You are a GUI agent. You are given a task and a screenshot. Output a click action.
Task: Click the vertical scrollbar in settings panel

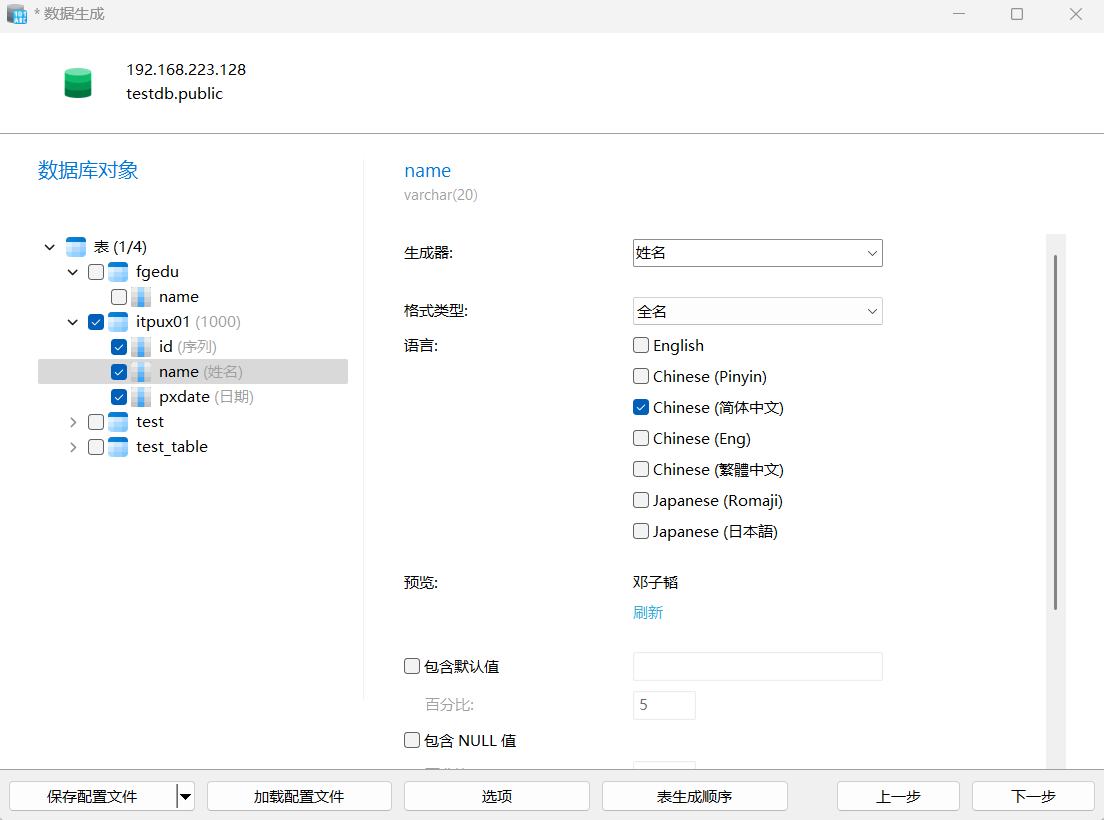(x=1055, y=430)
